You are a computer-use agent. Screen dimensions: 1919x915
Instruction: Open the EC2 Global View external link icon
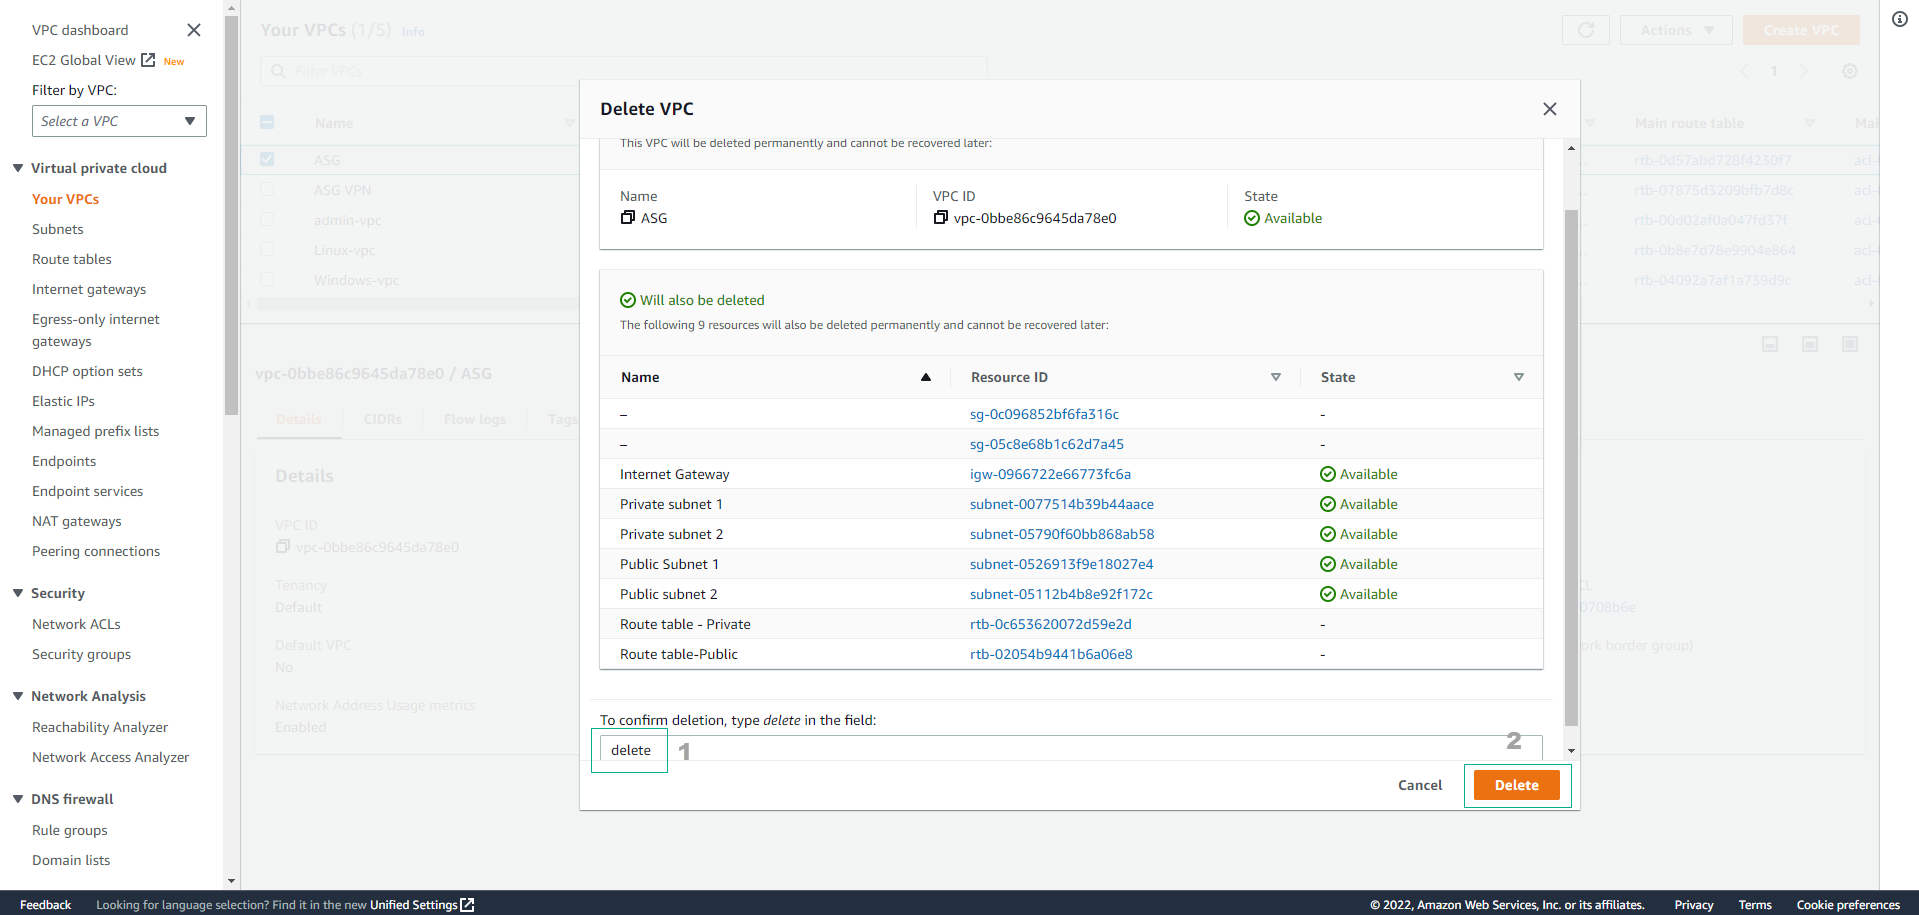[x=148, y=60]
